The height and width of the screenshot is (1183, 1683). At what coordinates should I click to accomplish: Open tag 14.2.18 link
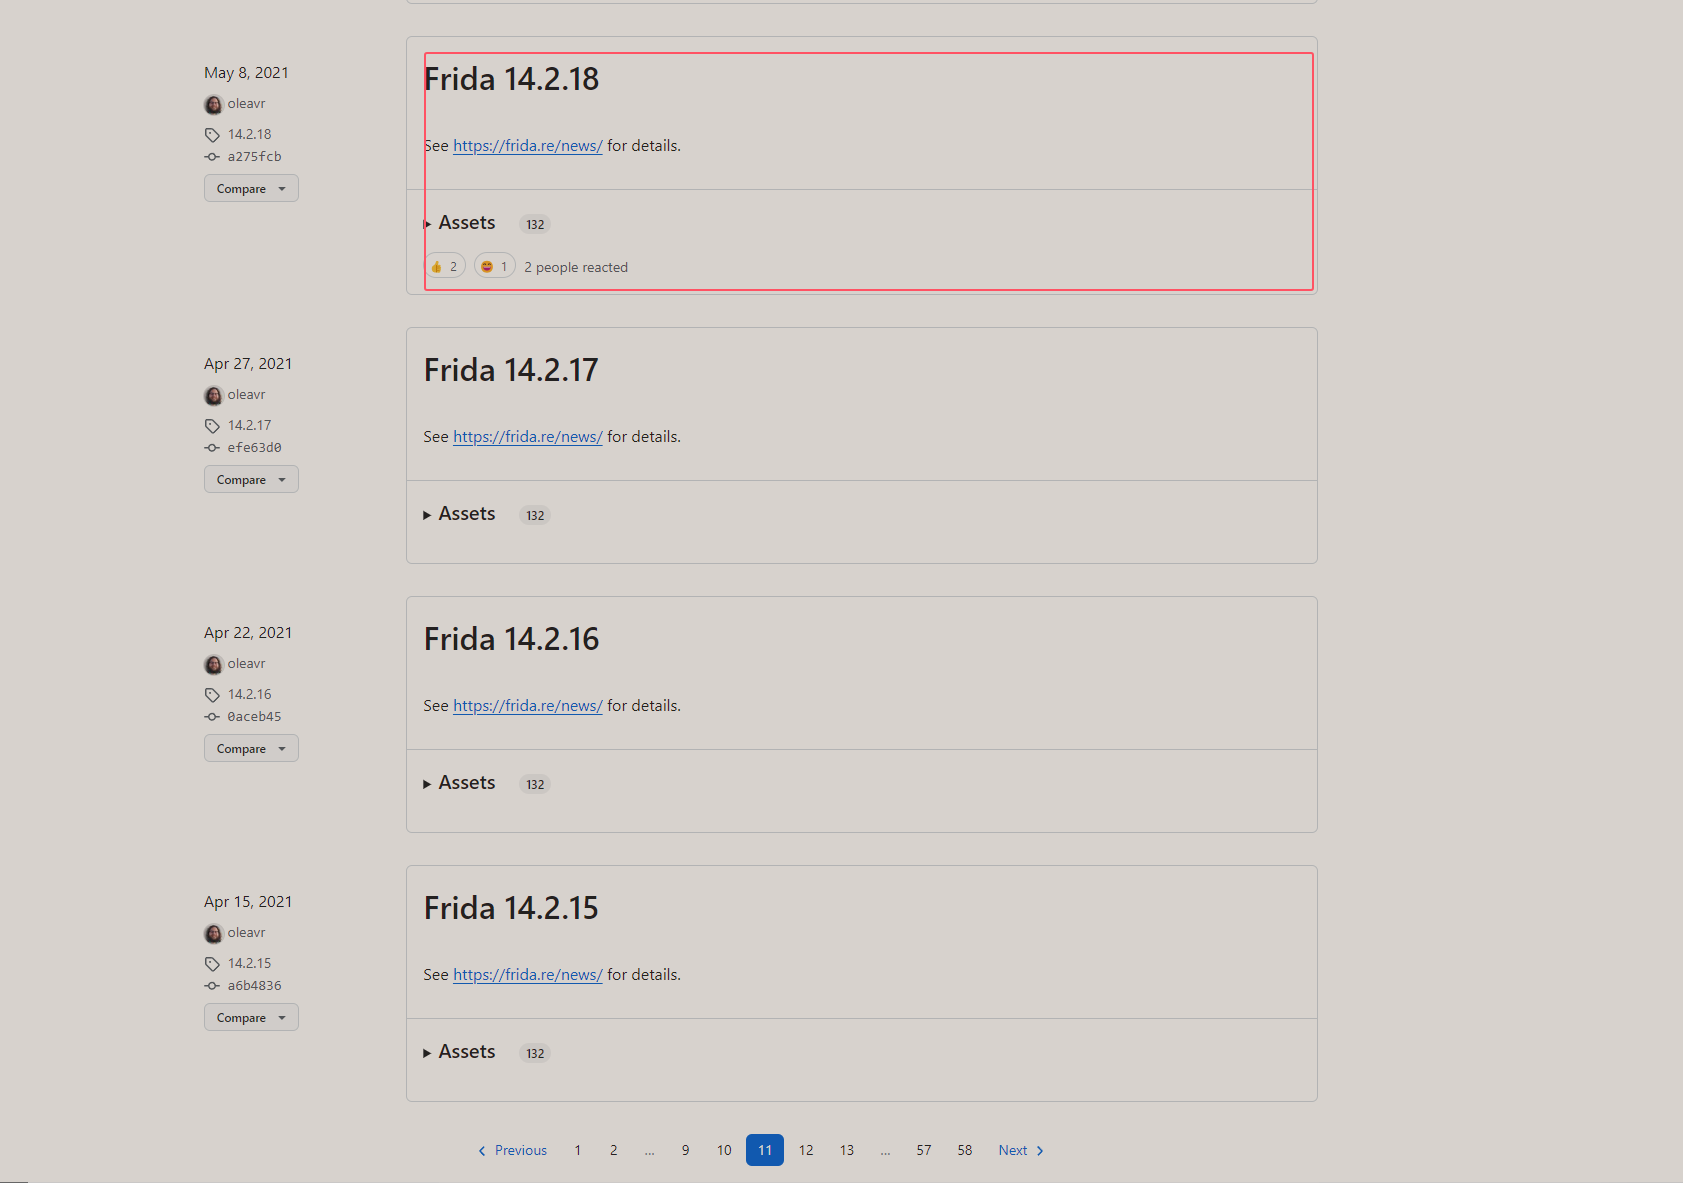pos(249,134)
